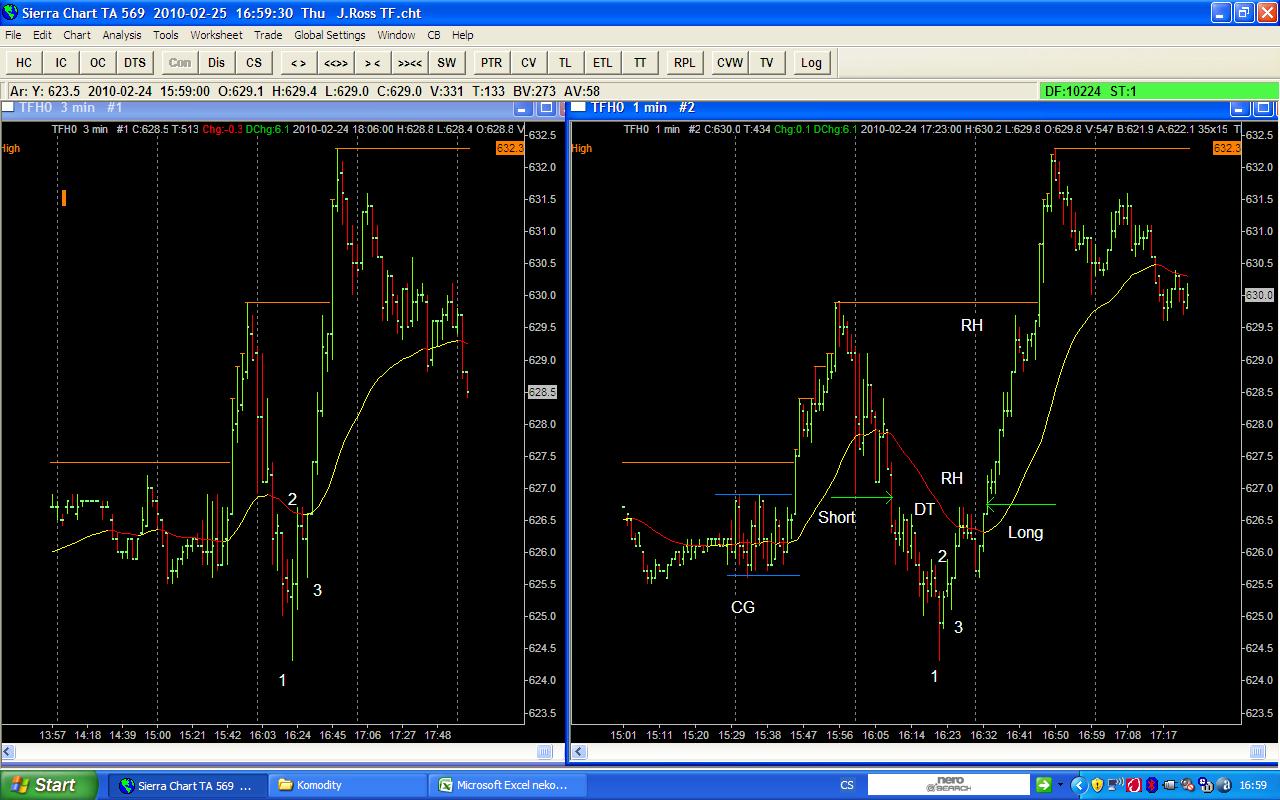The width and height of the screenshot is (1280, 800).
Task: Maximize the TFH0 1 min chart window
Action: click(1265, 108)
